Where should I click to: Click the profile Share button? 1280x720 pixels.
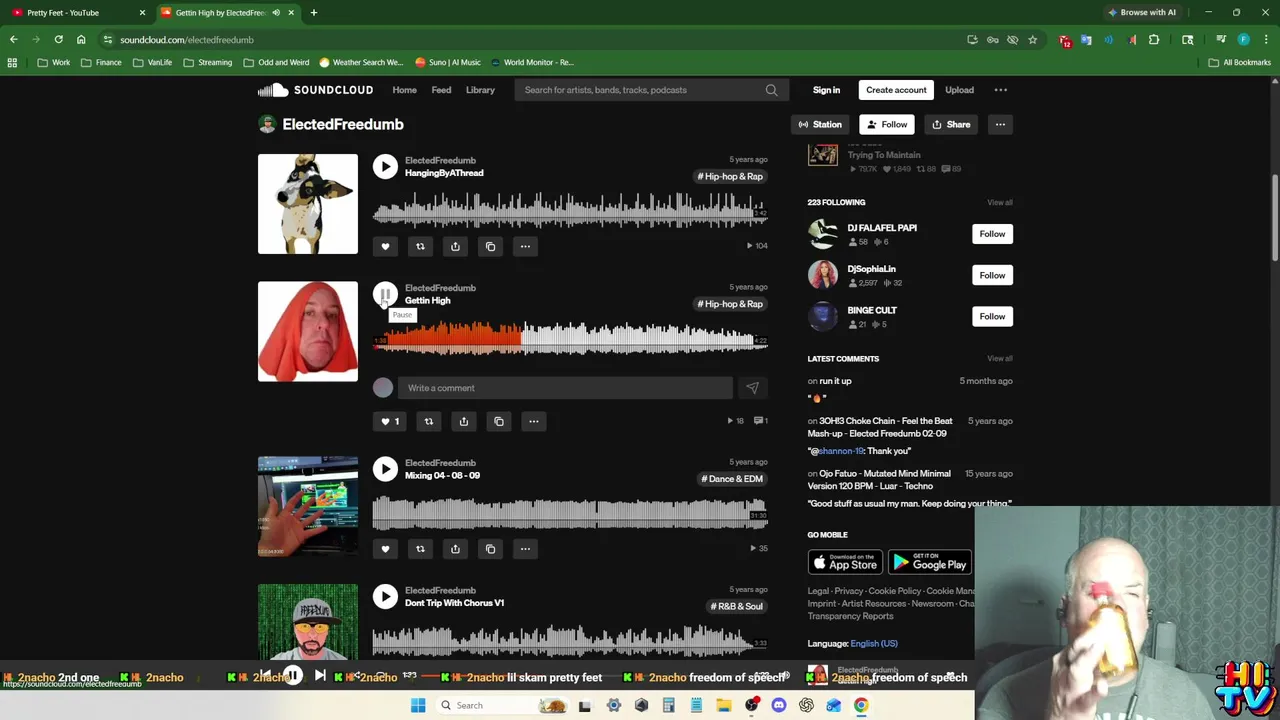click(x=951, y=125)
